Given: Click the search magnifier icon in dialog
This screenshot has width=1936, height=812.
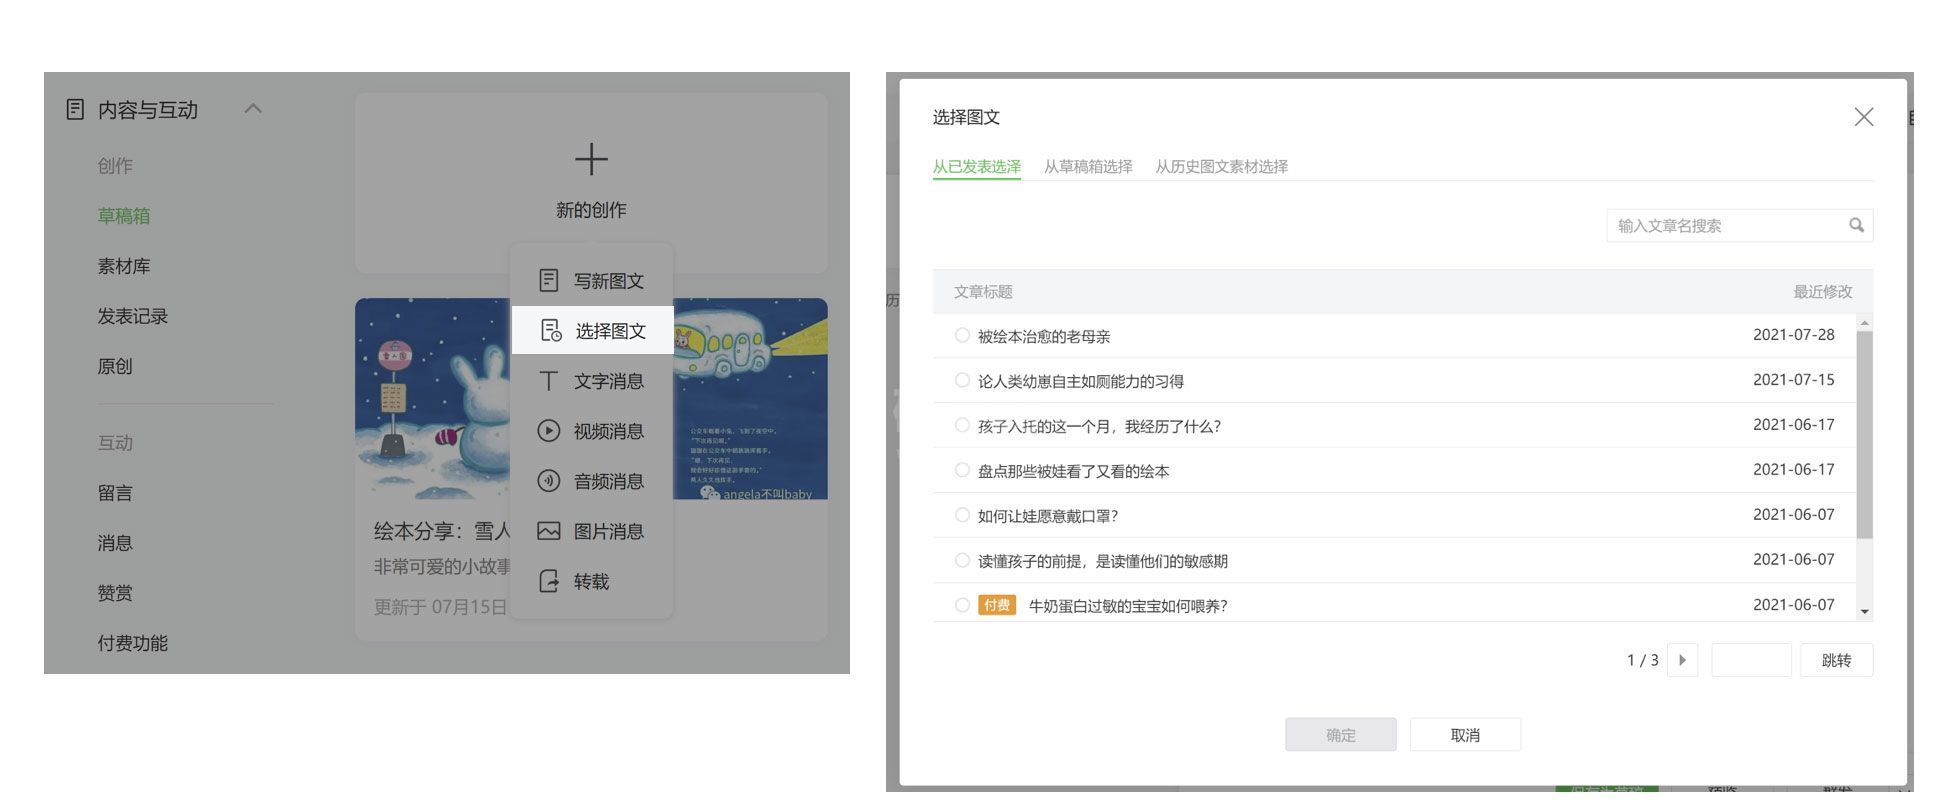Looking at the screenshot, I should point(1856,225).
